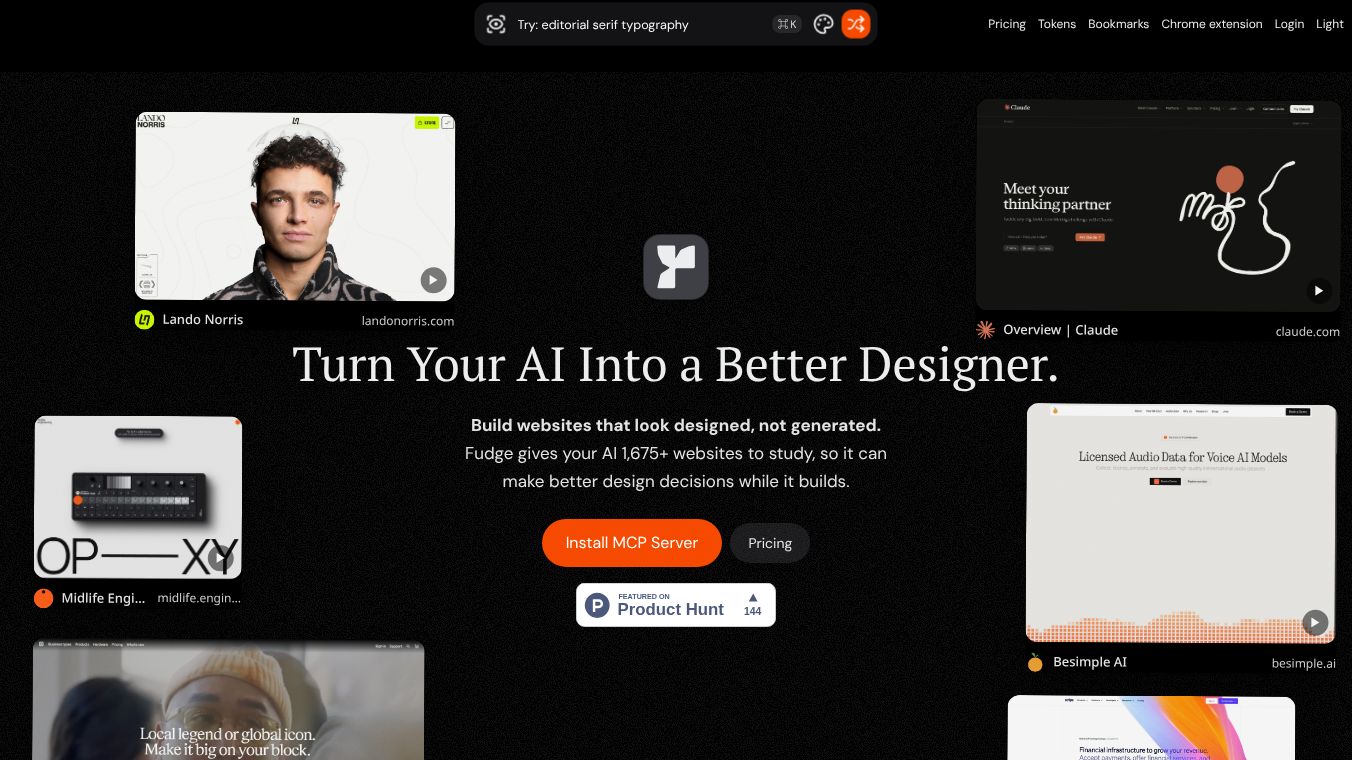Click the "Turn Your AI Into a Better Designer." headline
Screen dimensions: 1352x760
point(676,364)
